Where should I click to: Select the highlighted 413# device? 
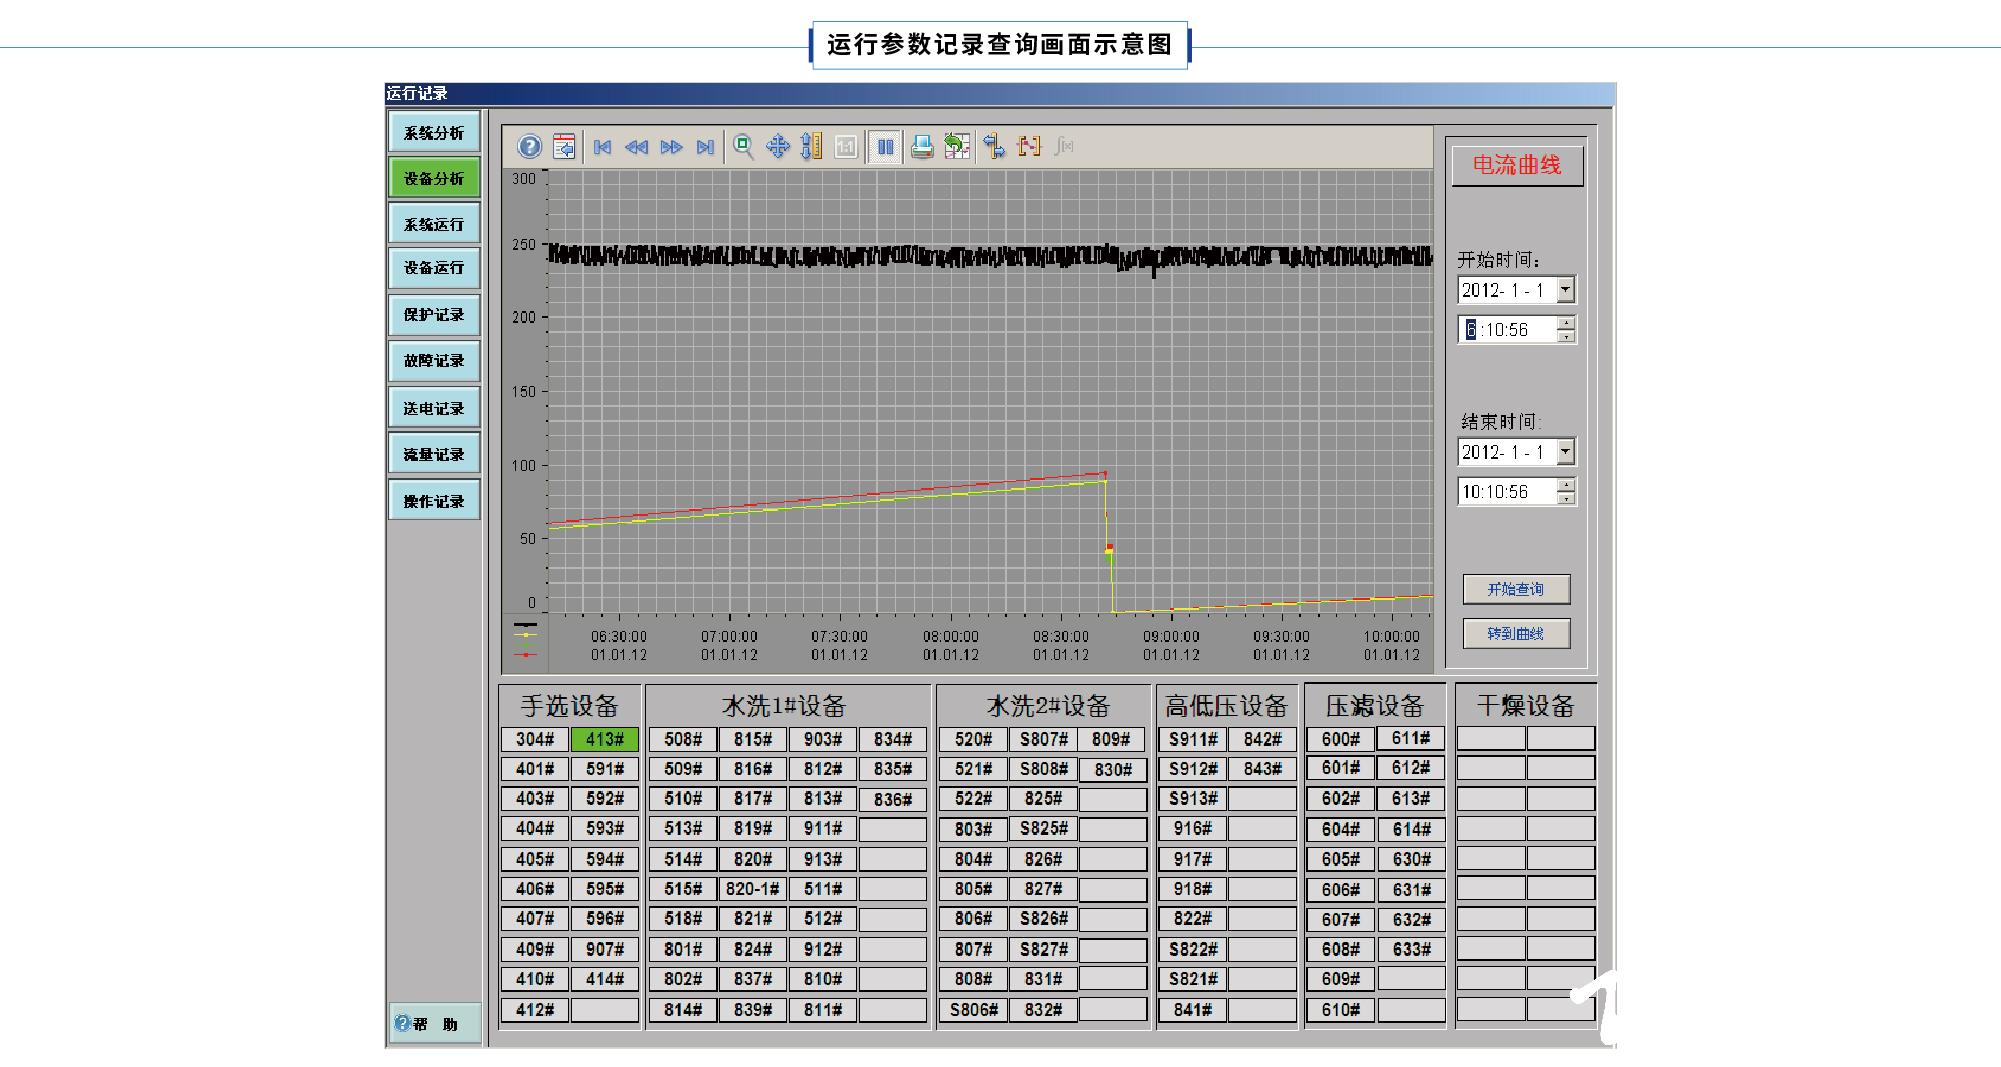coord(605,739)
